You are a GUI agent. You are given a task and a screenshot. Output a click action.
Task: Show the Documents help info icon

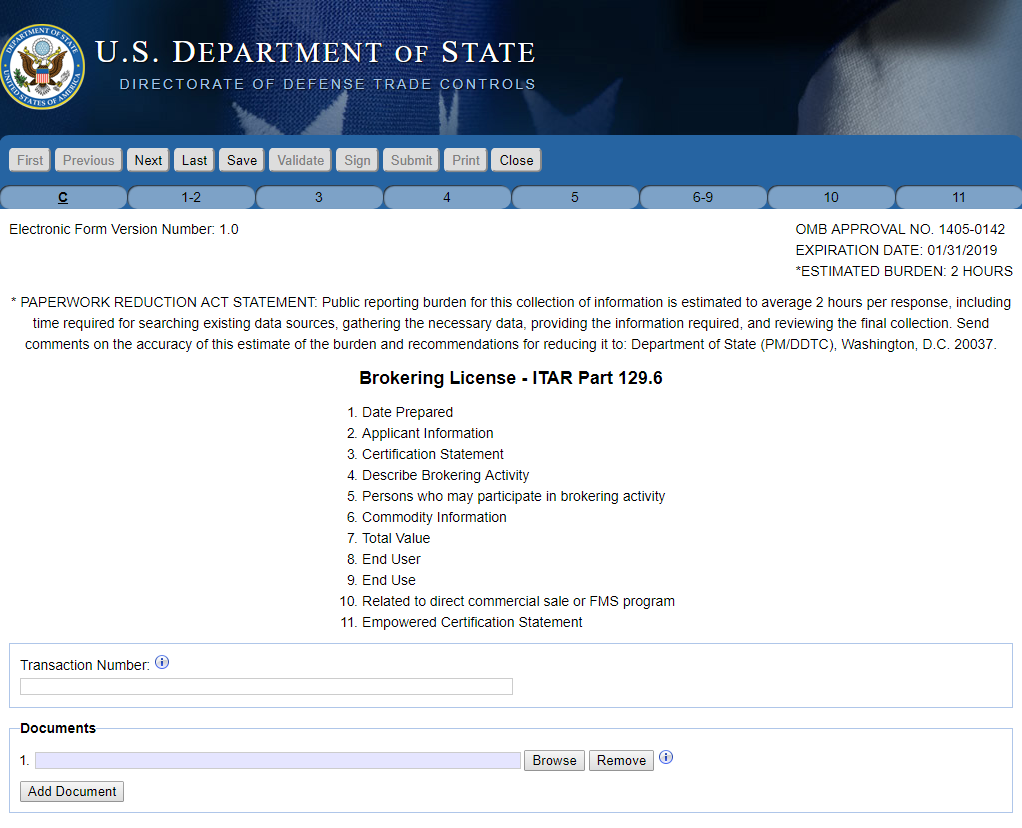tap(665, 757)
